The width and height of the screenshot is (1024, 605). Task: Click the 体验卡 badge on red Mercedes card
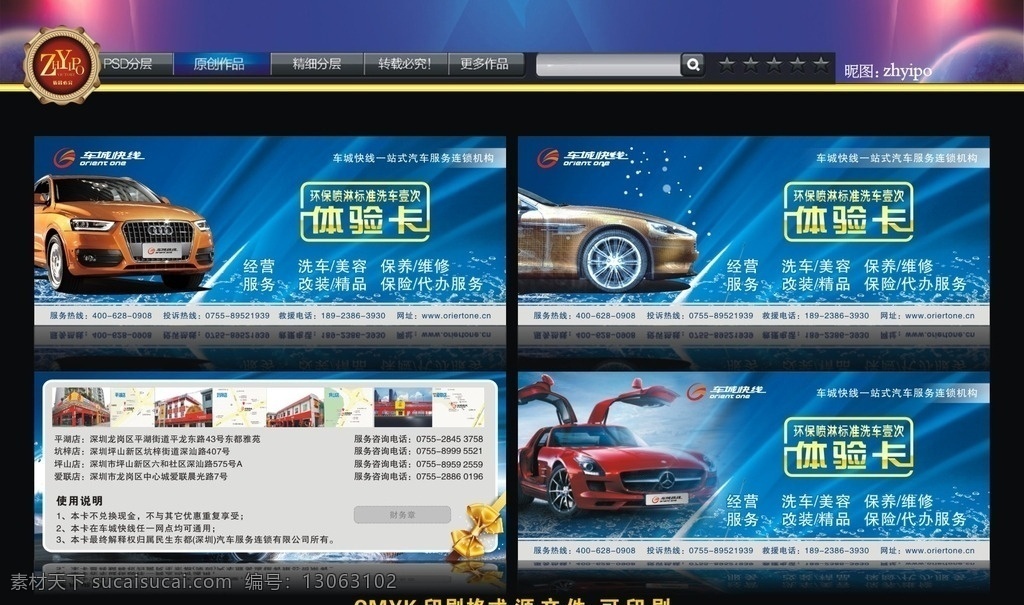click(x=848, y=447)
